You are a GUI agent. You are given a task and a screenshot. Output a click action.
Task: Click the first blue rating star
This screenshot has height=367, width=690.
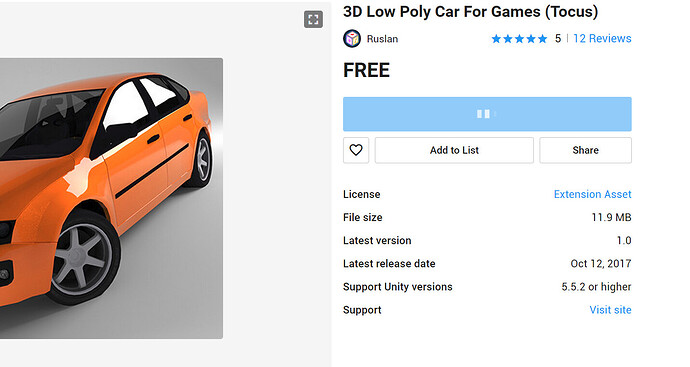[496, 39]
